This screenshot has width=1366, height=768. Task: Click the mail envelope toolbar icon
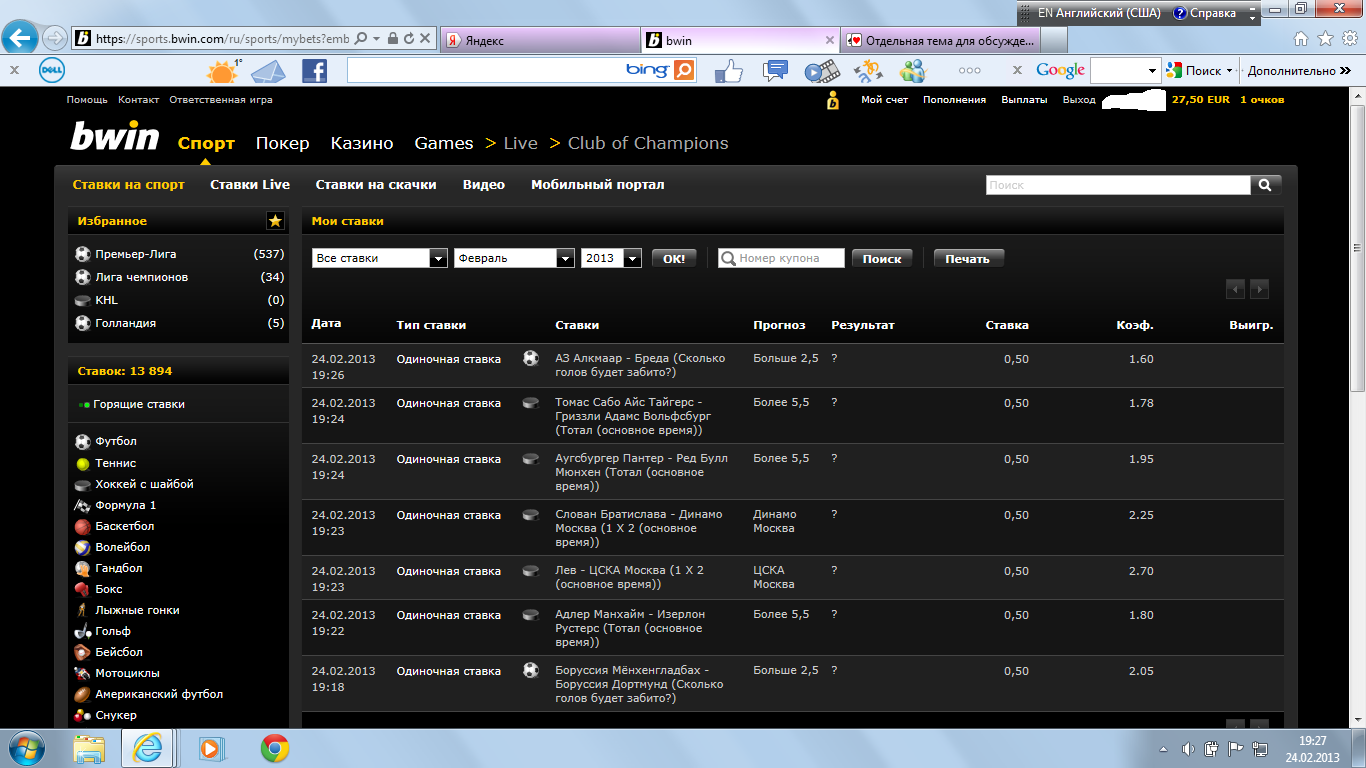[x=268, y=71]
